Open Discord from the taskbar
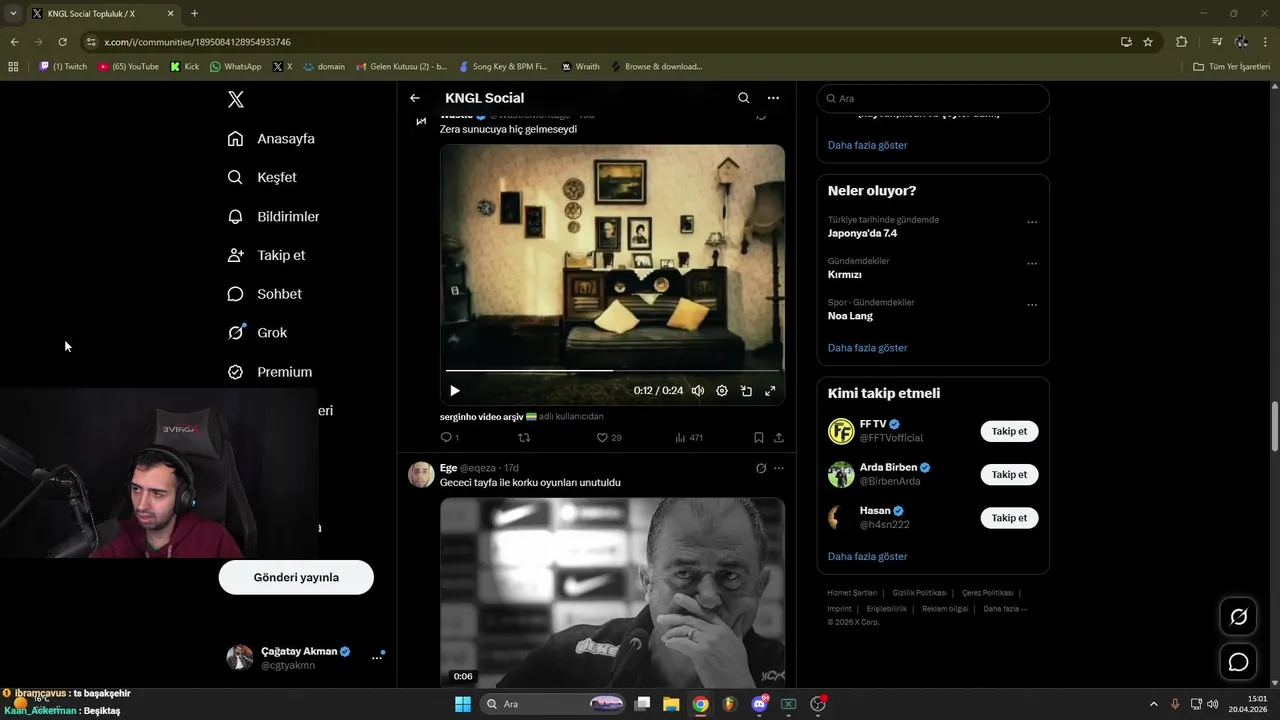Screen dimensions: 1280x720 (x=759, y=704)
